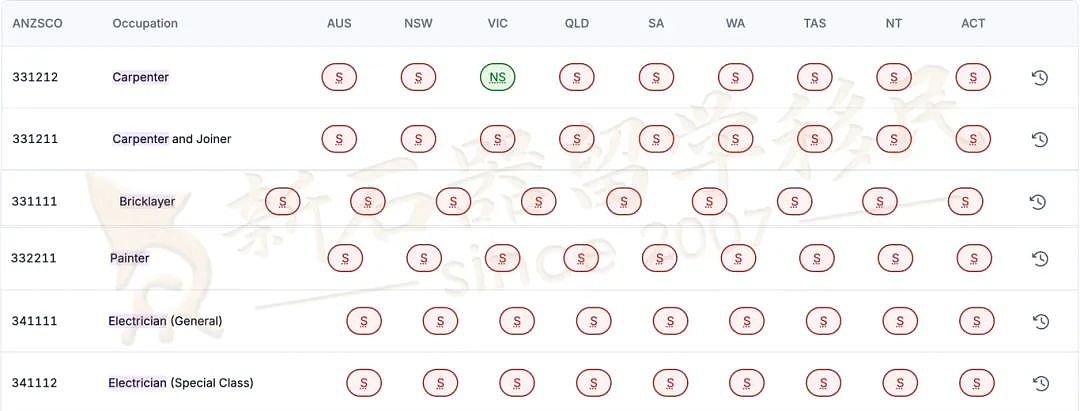Click Electrician (General) NT S badge
Screen dimensions: 1080x411
click(900, 321)
